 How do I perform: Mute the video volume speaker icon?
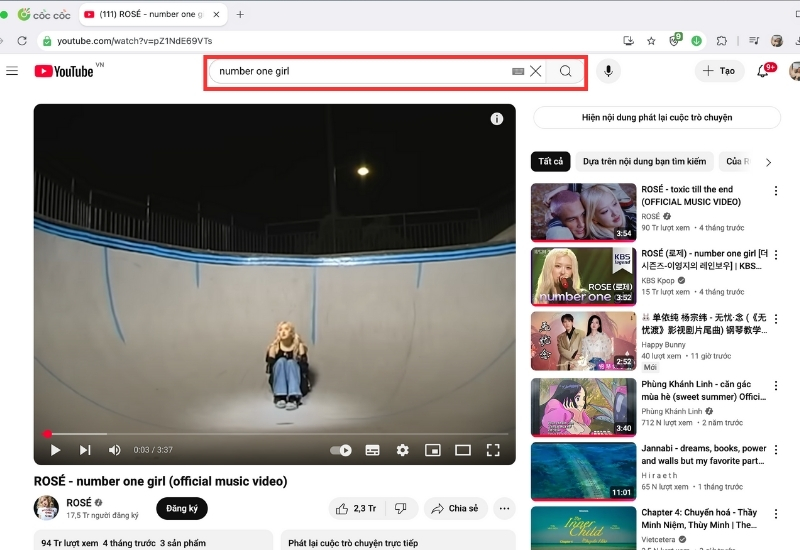click(114, 449)
